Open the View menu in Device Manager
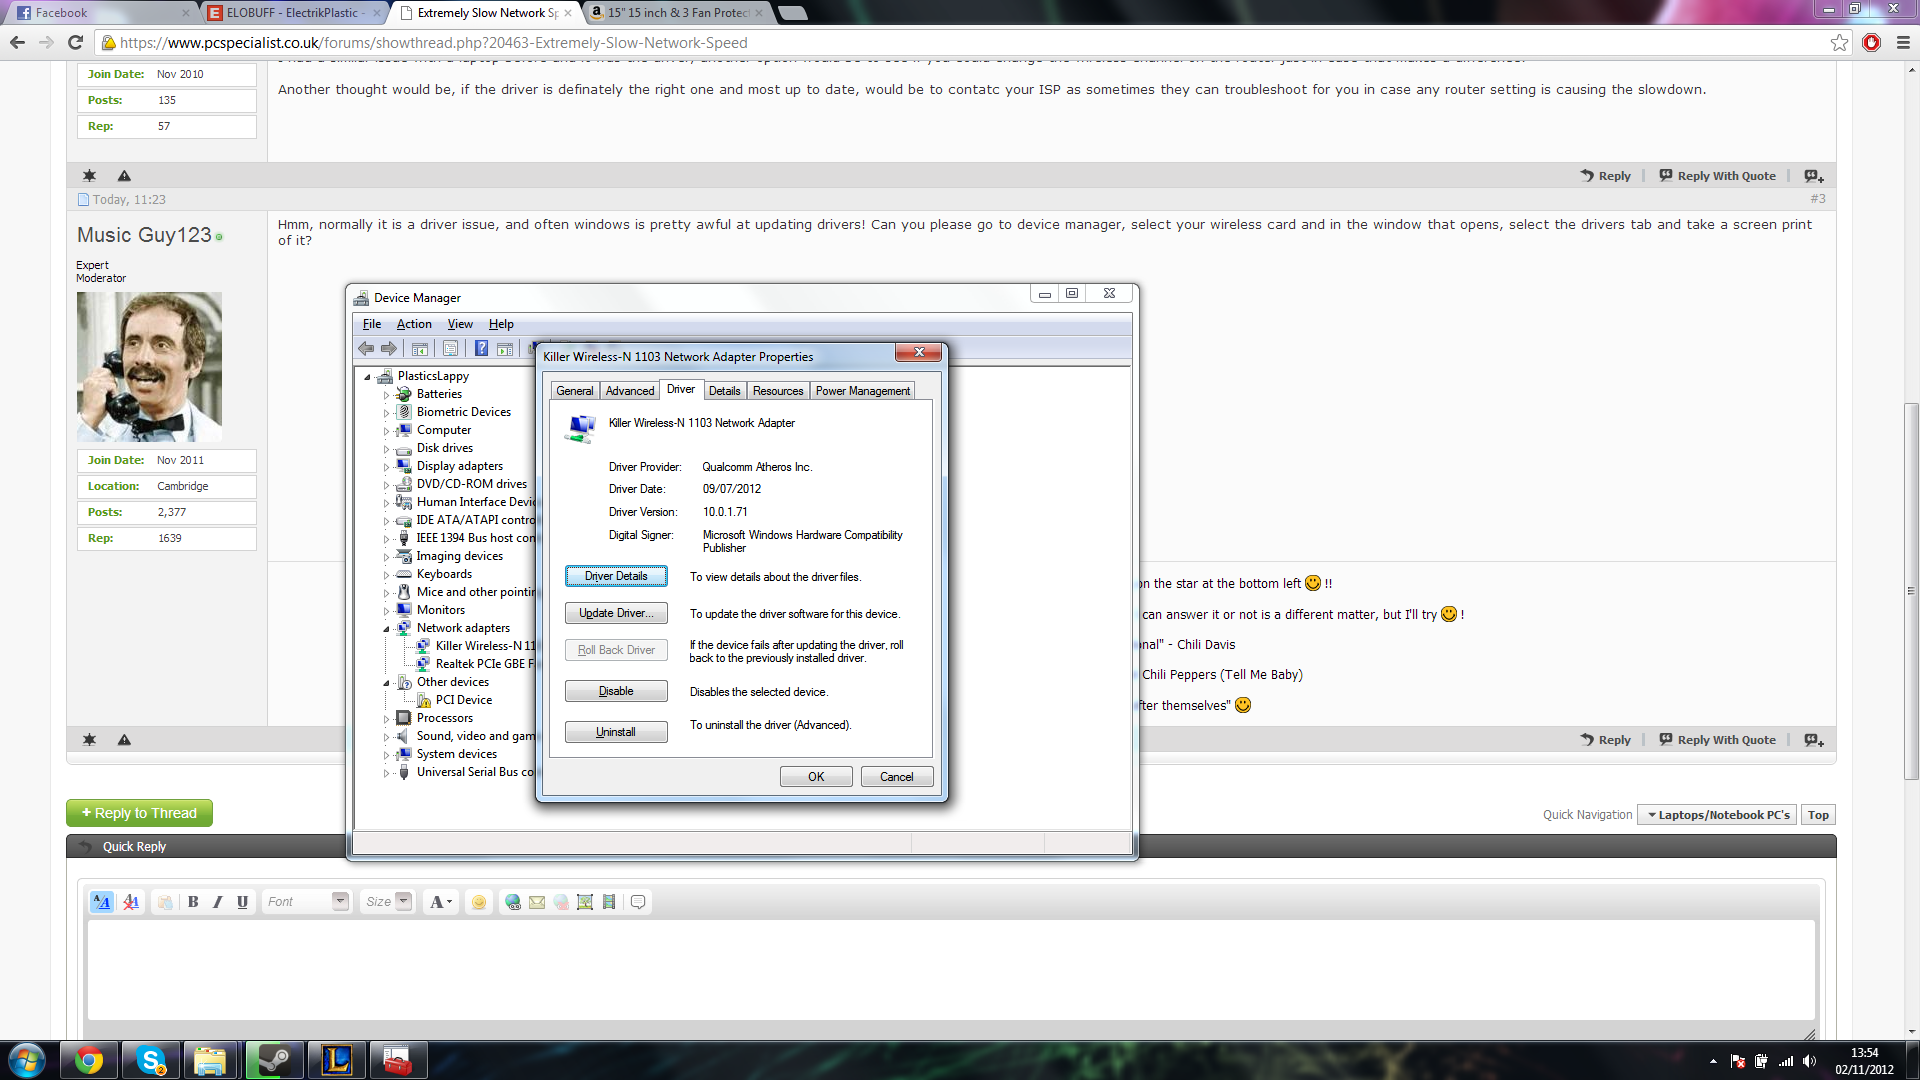This screenshot has width=1920, height=1080. click(460, 324)
